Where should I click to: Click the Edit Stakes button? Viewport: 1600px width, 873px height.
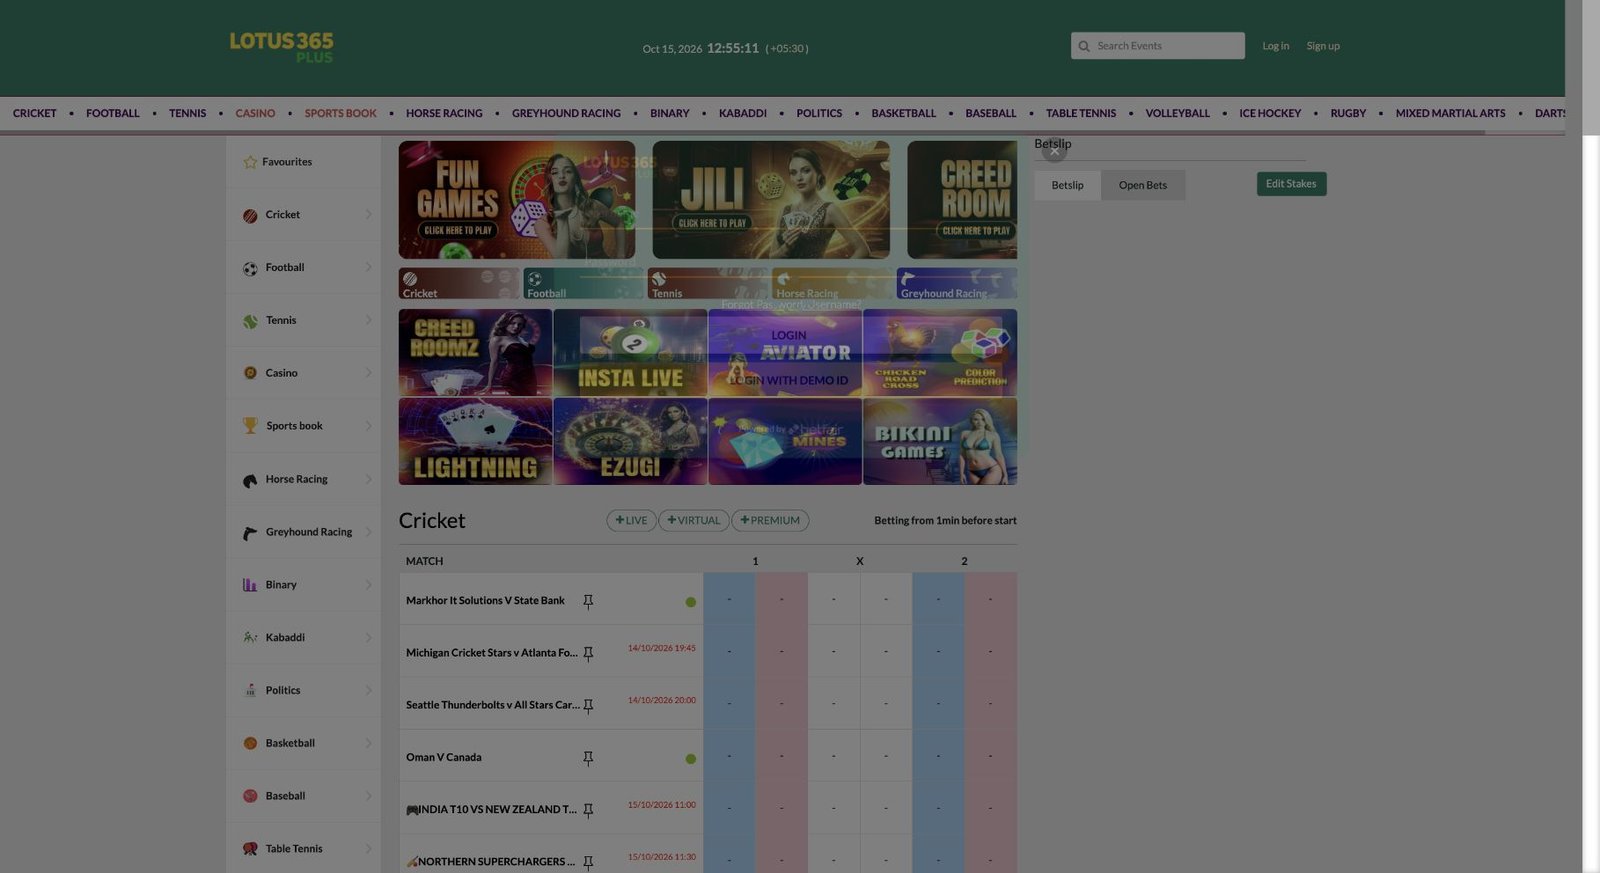(x=1291, y=184)
